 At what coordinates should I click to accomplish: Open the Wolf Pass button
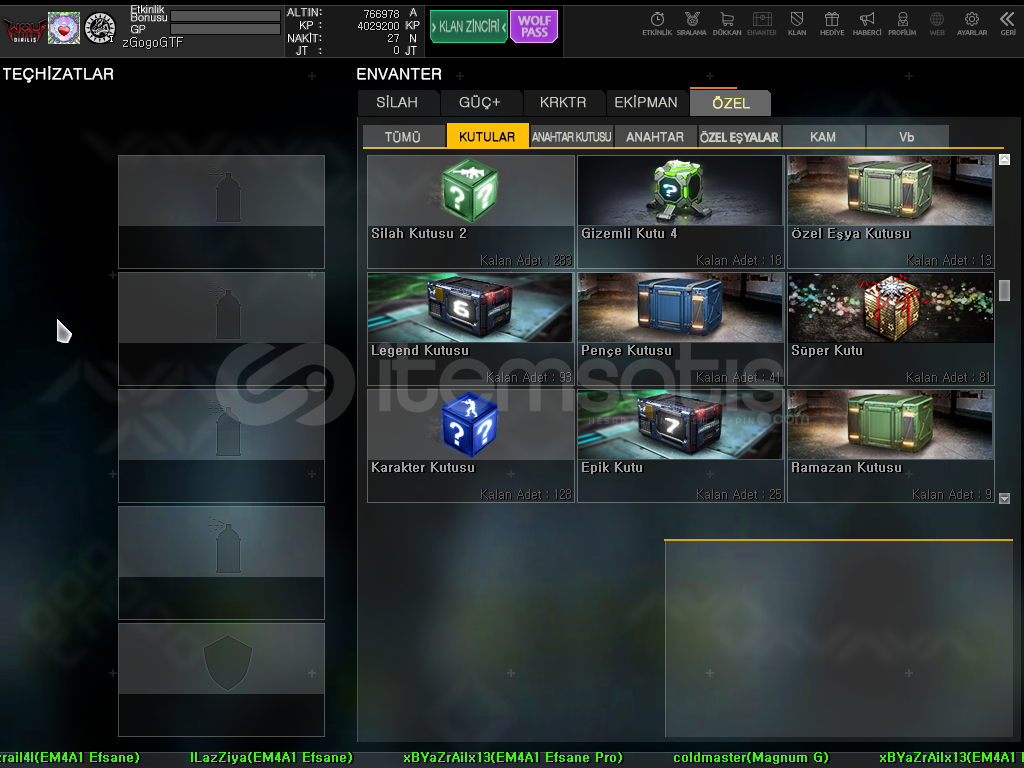534,27
